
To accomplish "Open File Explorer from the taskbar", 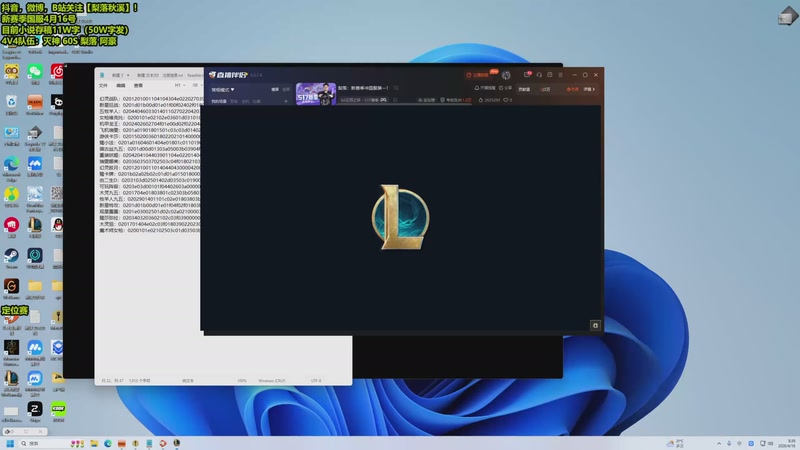I will (x=94, y=443).
